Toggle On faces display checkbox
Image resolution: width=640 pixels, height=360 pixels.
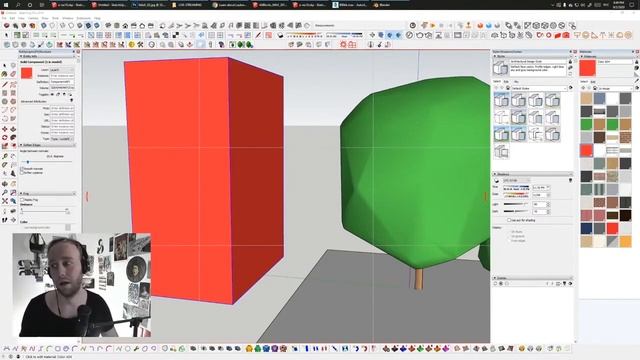[509, 232]
